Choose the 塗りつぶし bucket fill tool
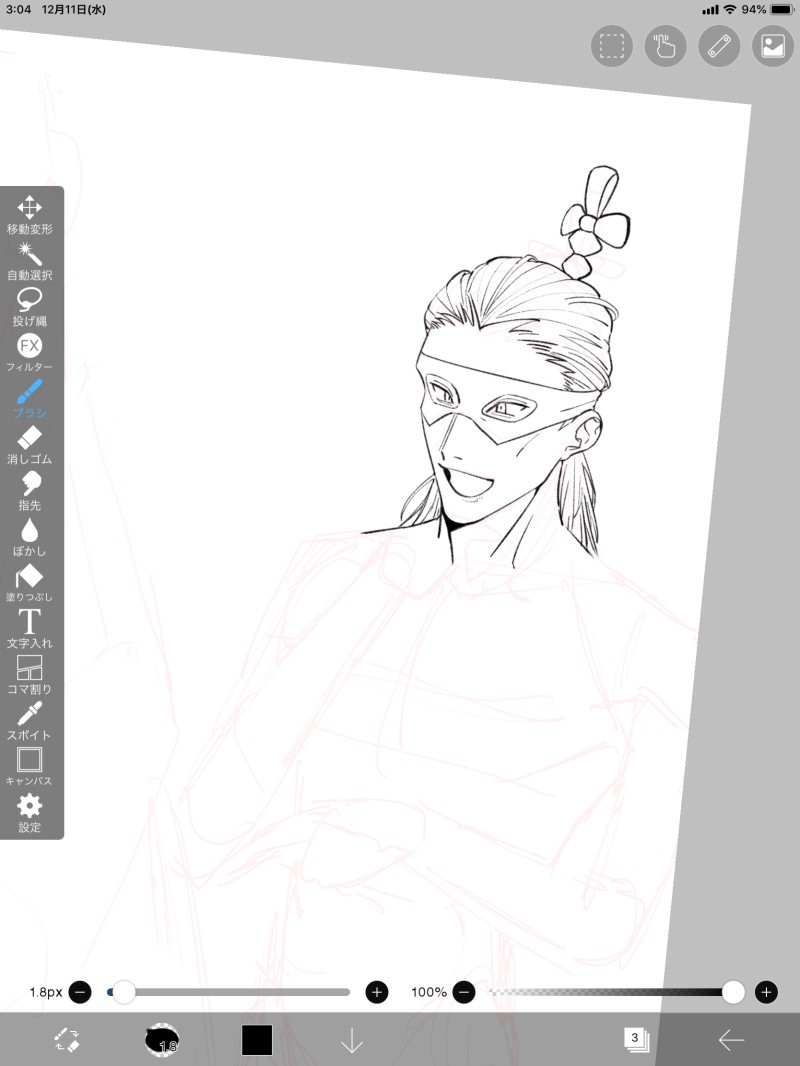Viewport: 800px width, 1066px height. (29, 583)
